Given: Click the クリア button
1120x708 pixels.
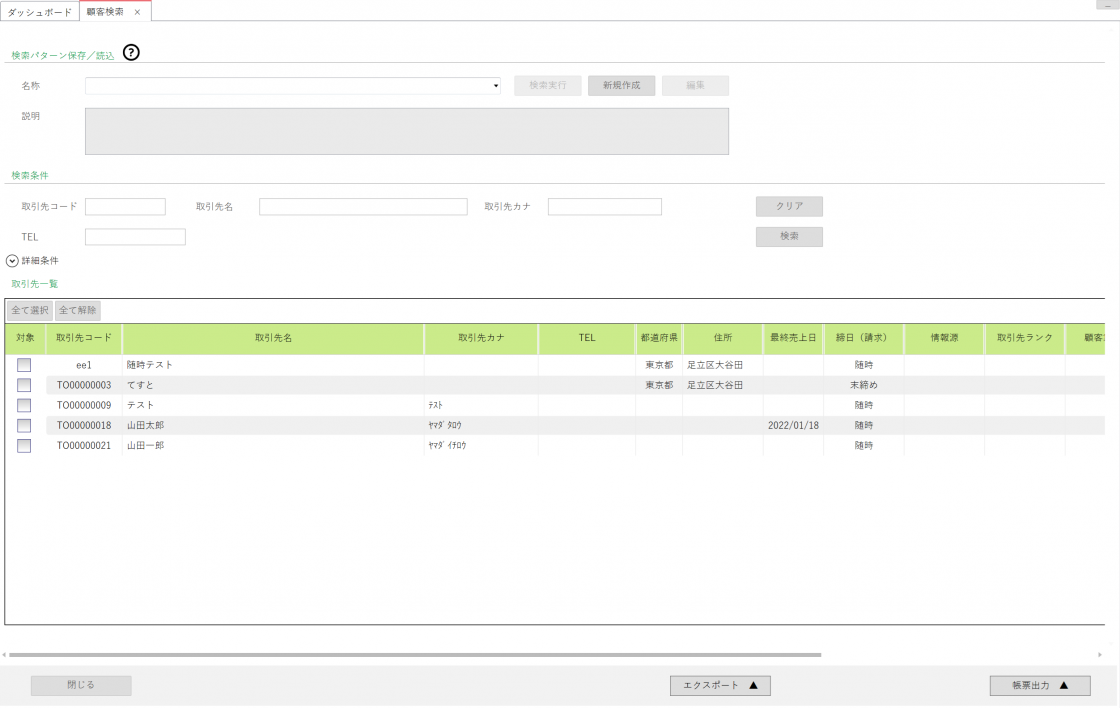Looking at the screenshot, I should [x=789, y=206].
